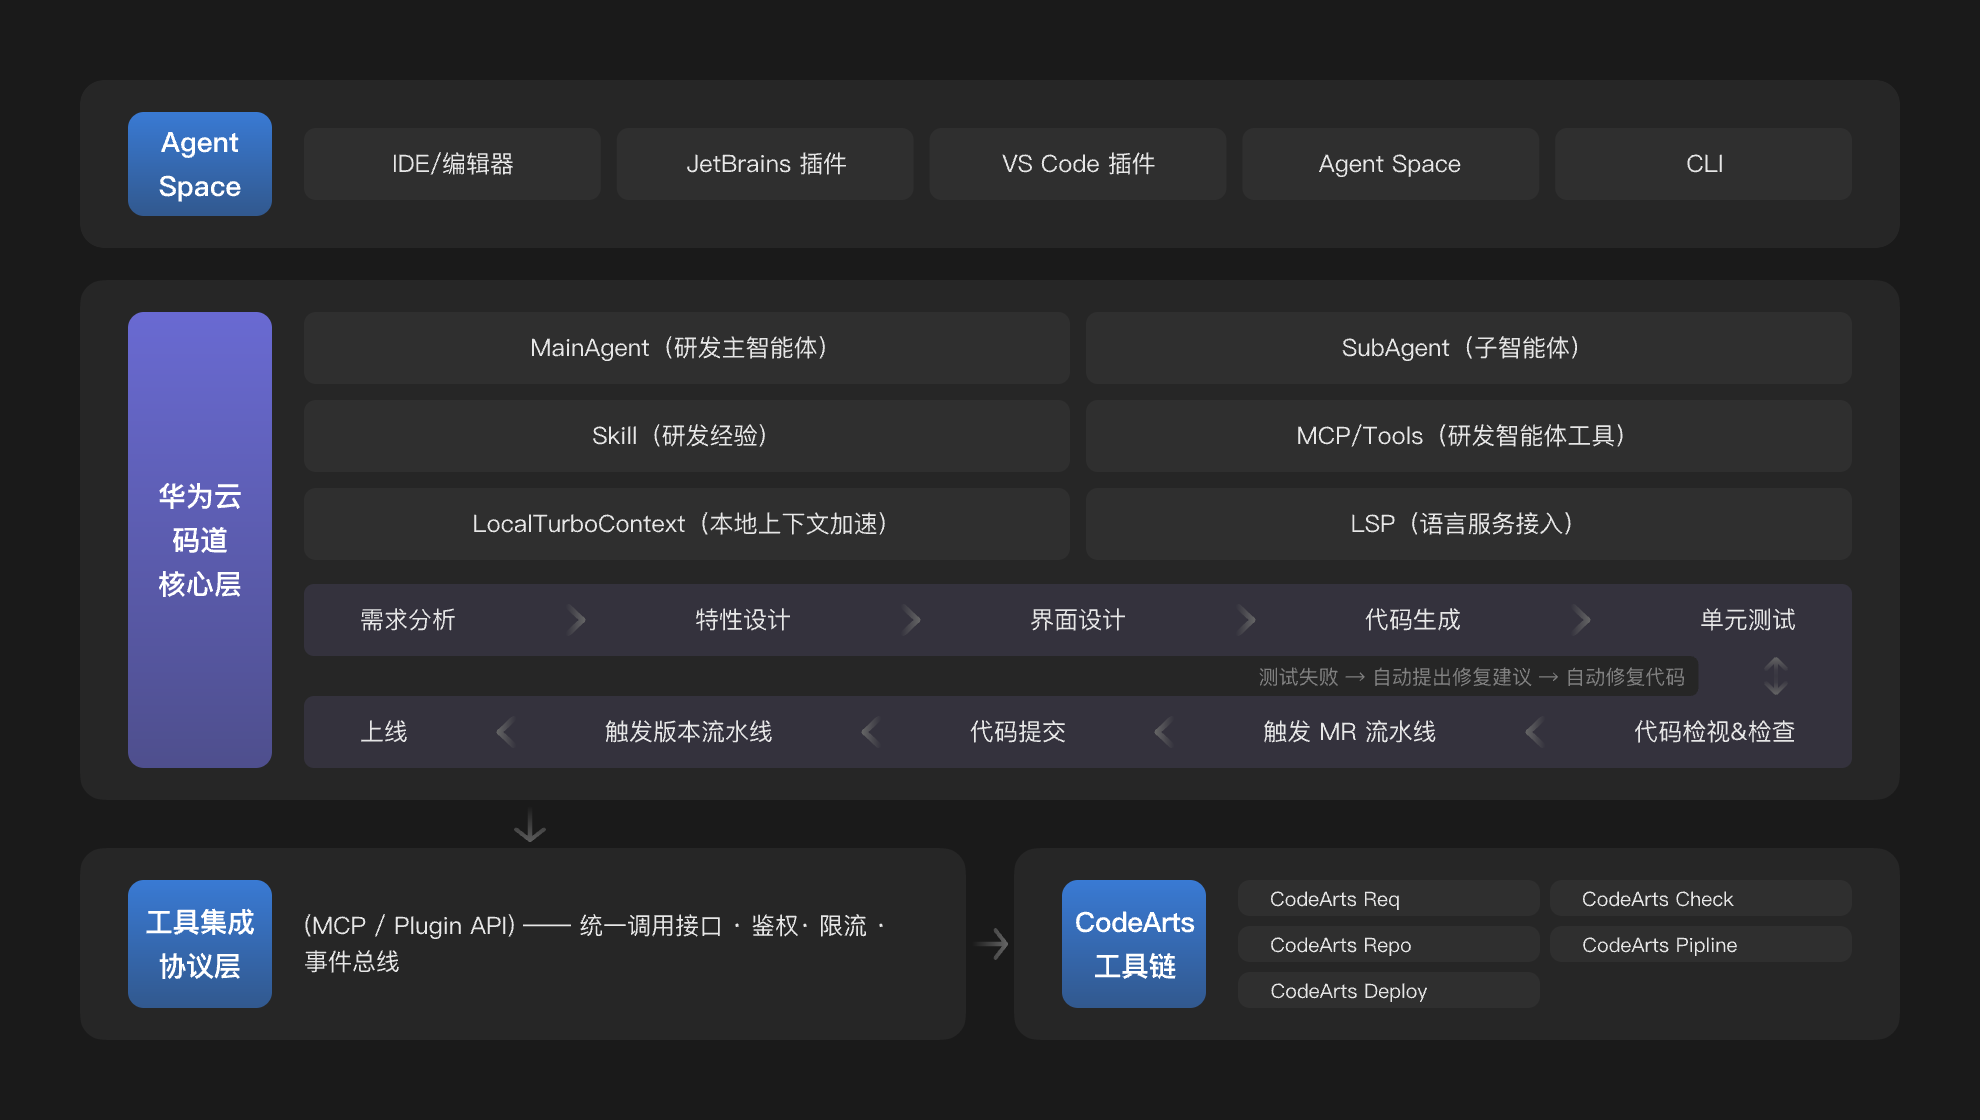This screenshot has width=1980, height=1120.
Task: Click the 触发版本流水线 step
Action: coord(689,732)
